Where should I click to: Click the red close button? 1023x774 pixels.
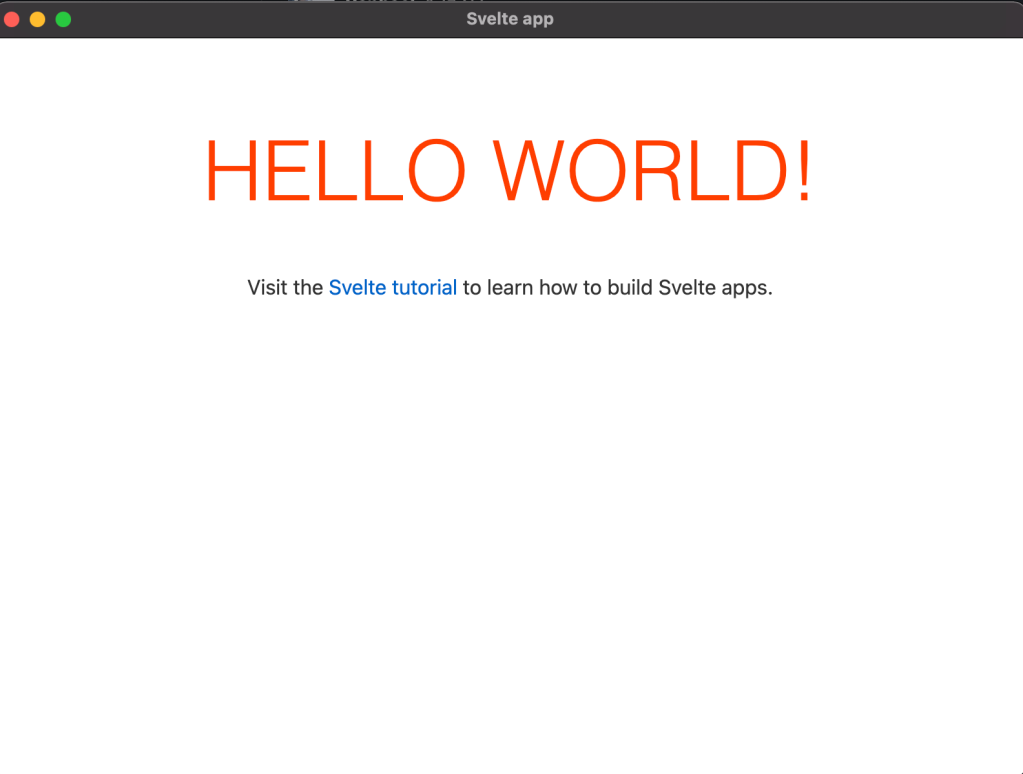(12, 18)
